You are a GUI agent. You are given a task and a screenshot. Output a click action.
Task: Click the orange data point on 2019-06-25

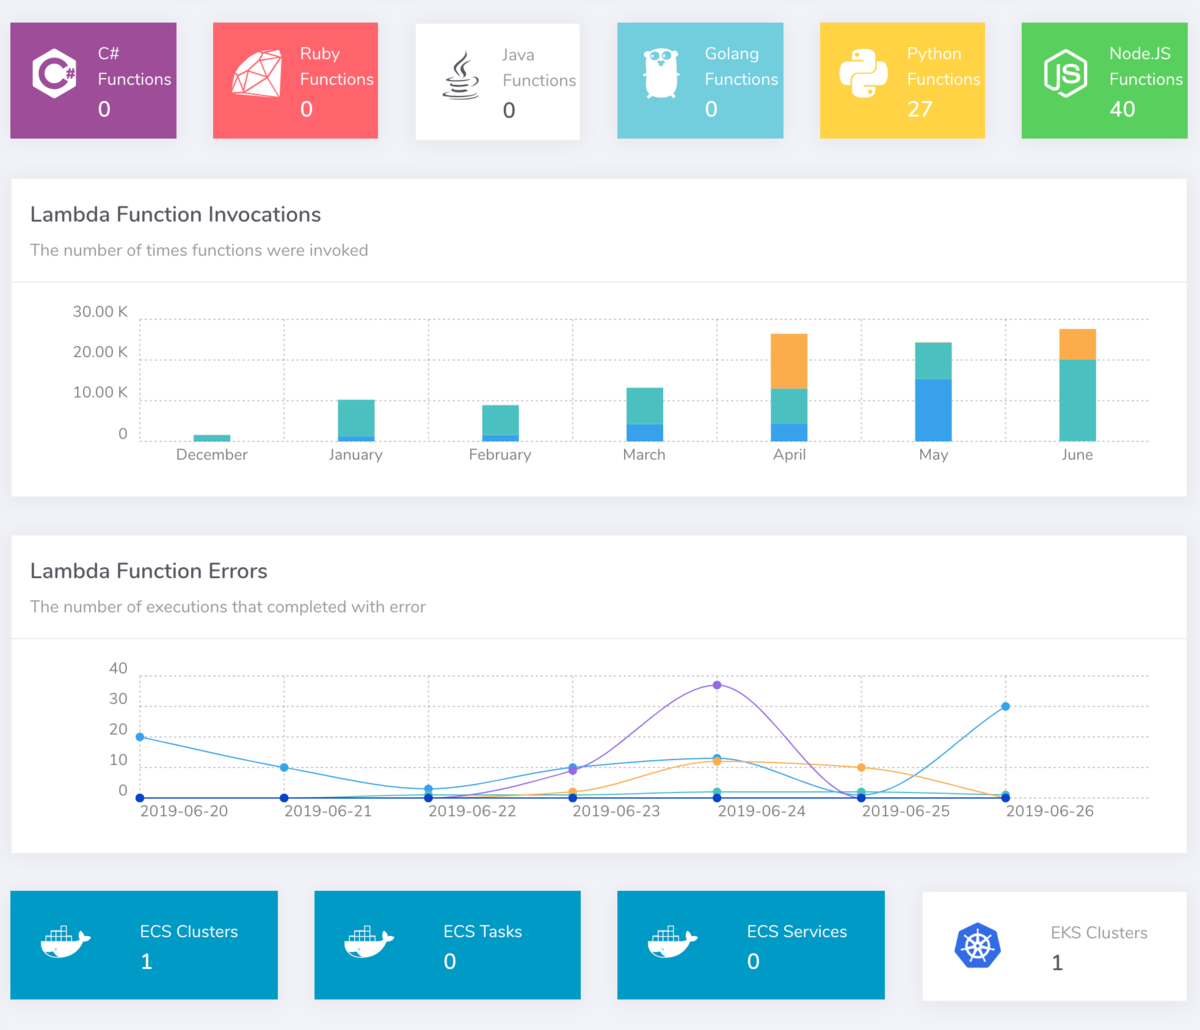[x=861, y=768]
